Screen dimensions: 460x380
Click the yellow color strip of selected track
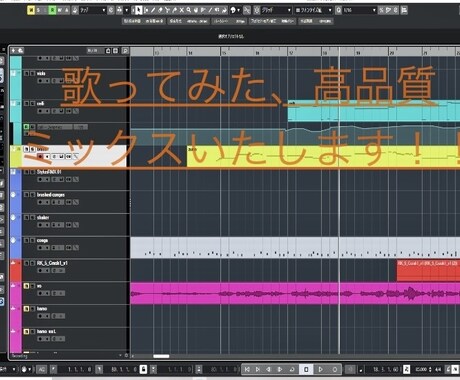(16, 156)
